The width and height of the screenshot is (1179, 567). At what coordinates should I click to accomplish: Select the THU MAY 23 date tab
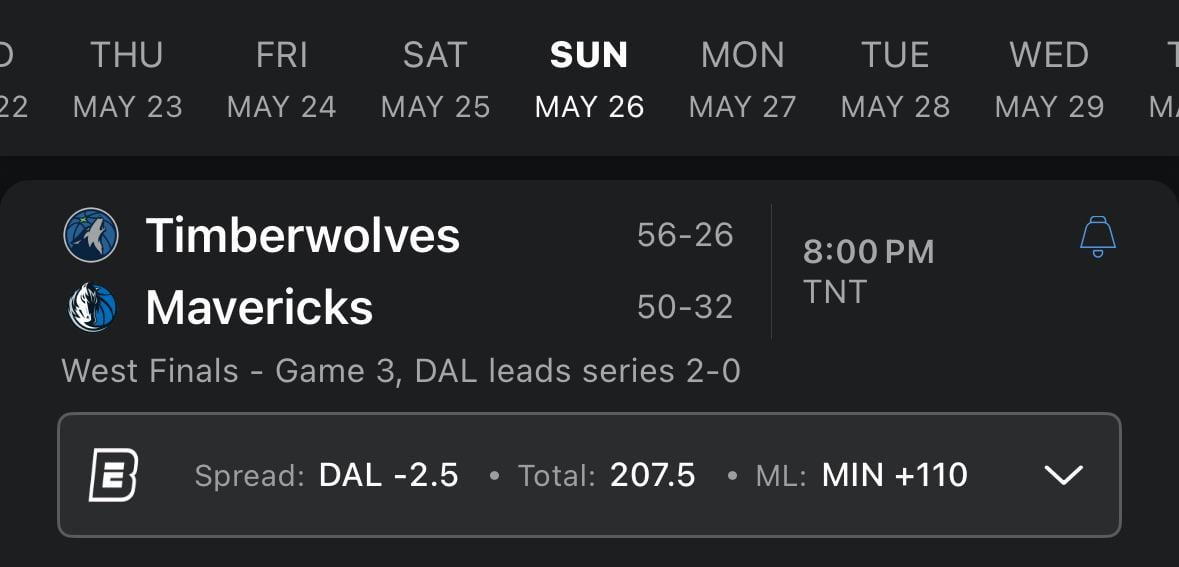[127, 80]
